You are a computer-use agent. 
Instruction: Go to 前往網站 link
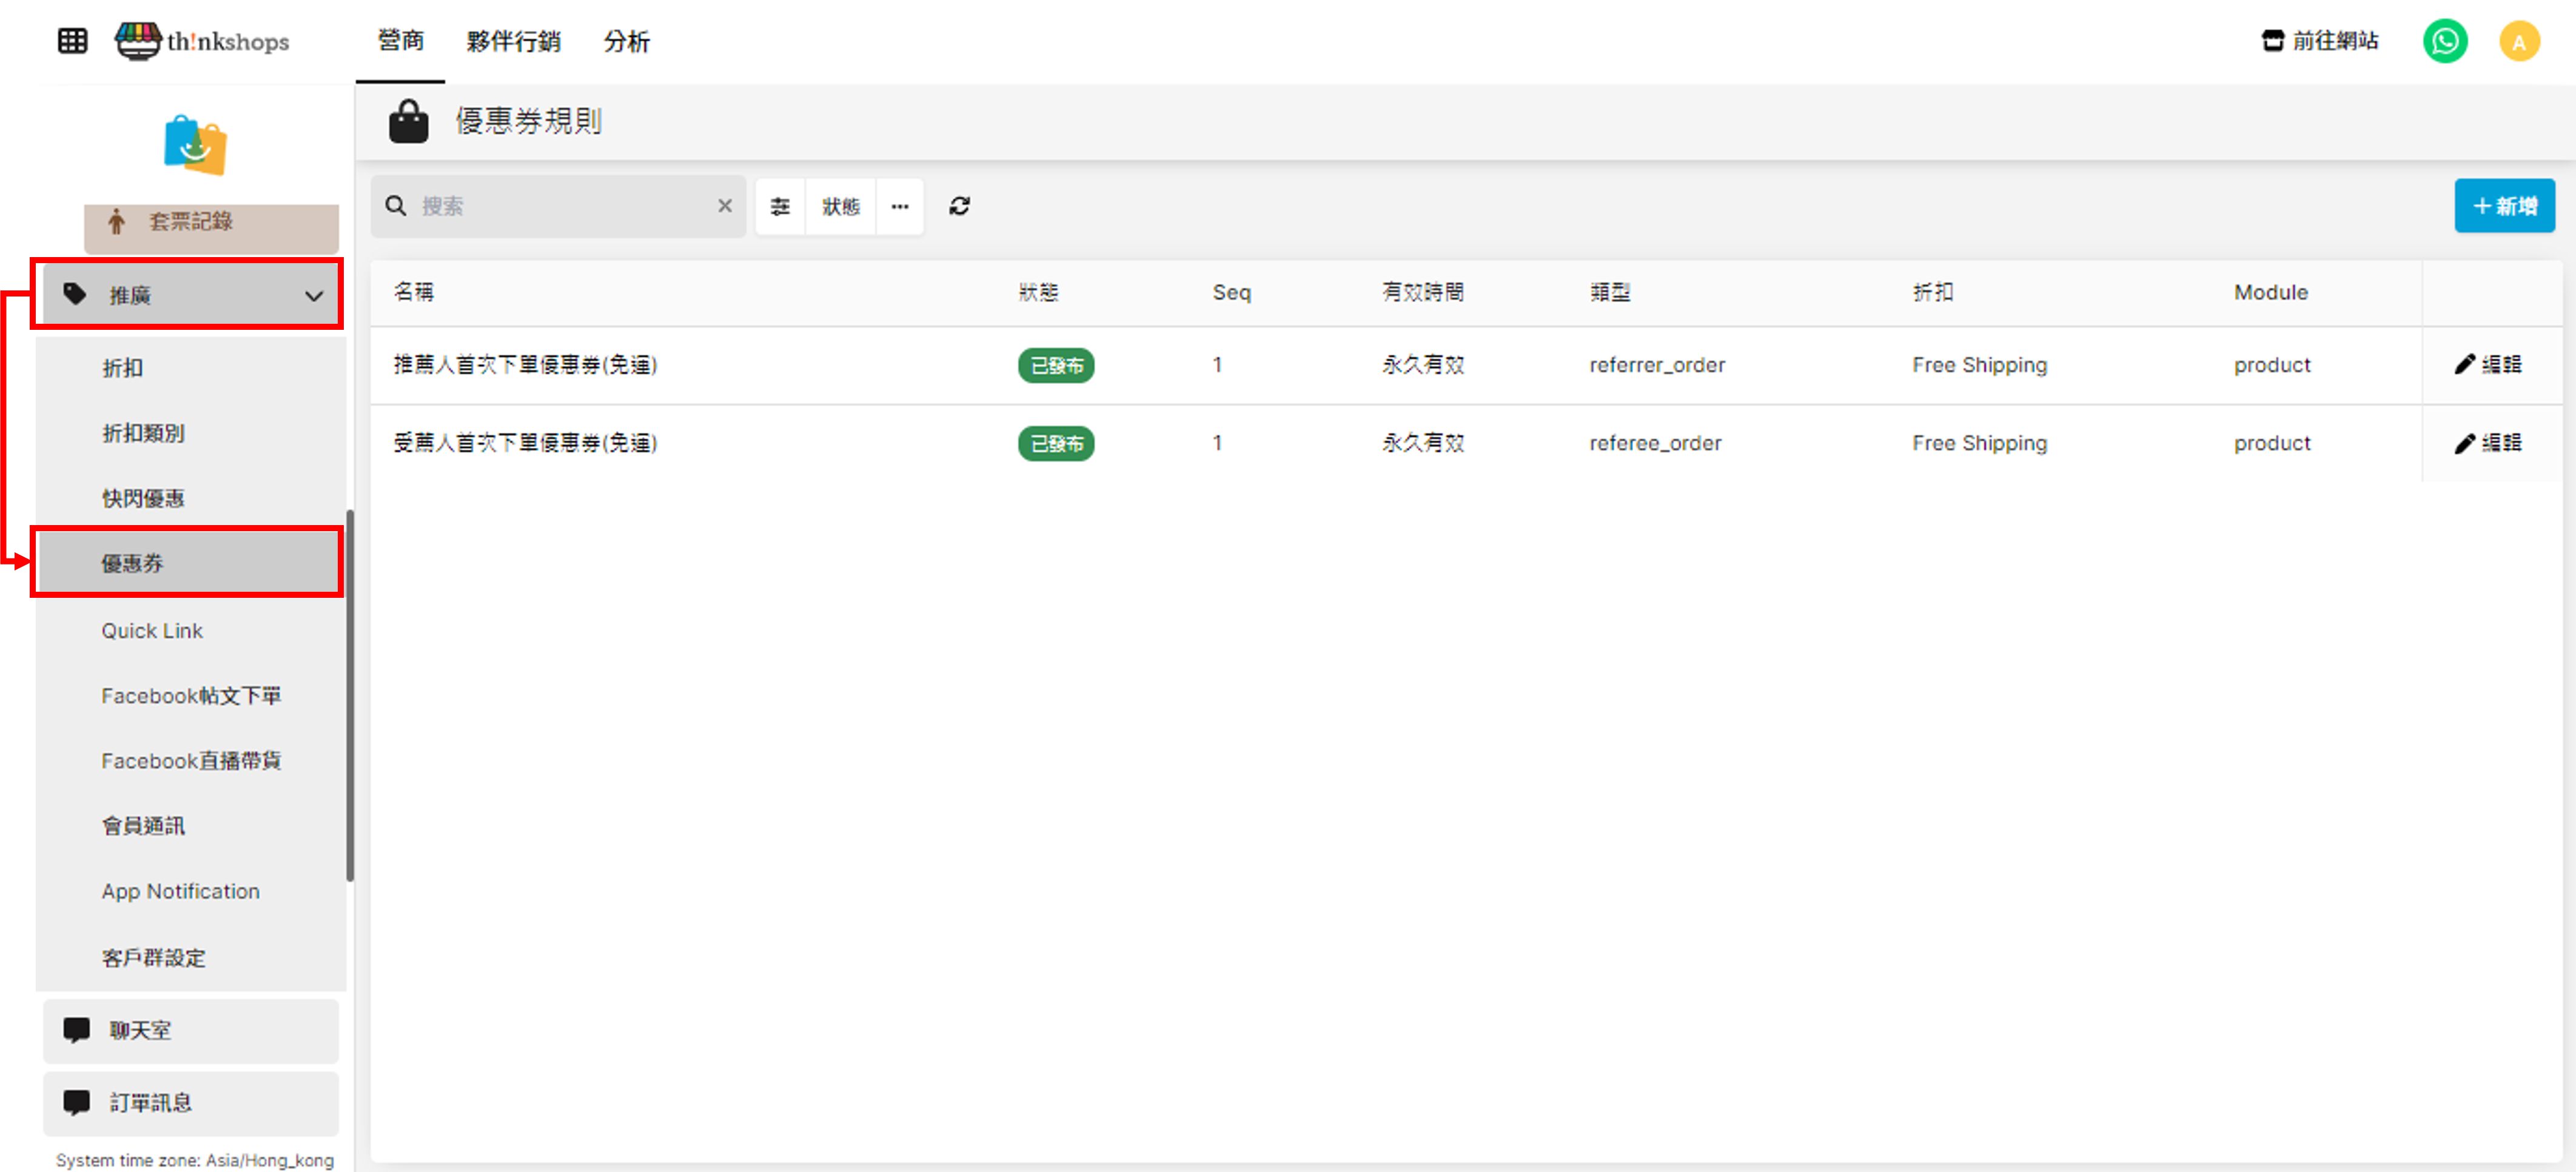click(x=2319, y=41)
